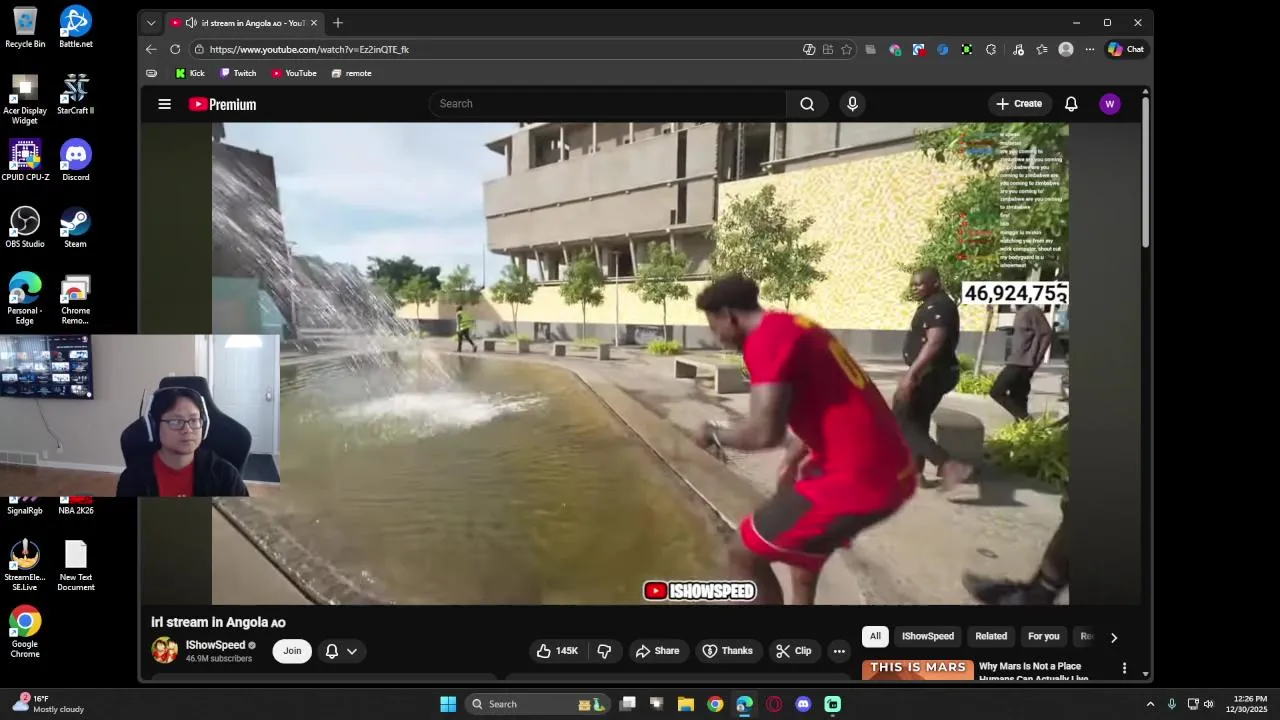
Task: Show more filter chips with right arrow
Action: click(1114, 637)
